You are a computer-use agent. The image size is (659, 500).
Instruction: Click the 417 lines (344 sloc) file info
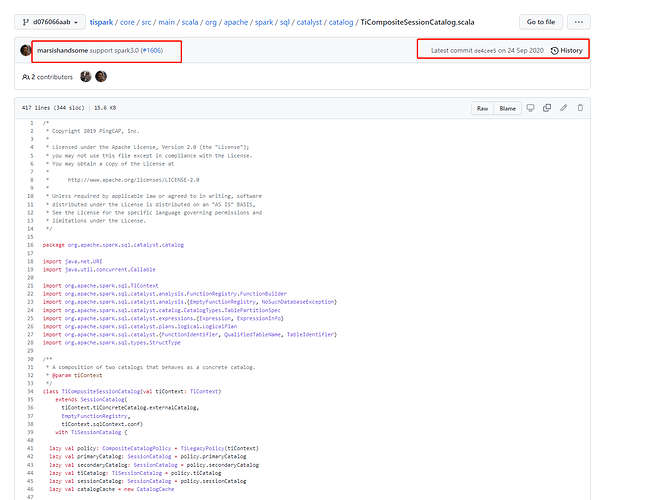click(53, 108)
